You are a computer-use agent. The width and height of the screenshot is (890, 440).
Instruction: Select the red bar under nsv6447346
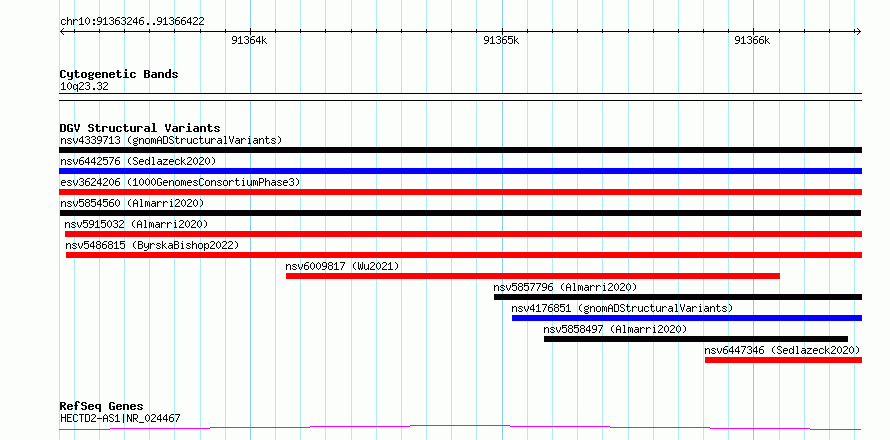pyautogui.click(x=783, y=360)
